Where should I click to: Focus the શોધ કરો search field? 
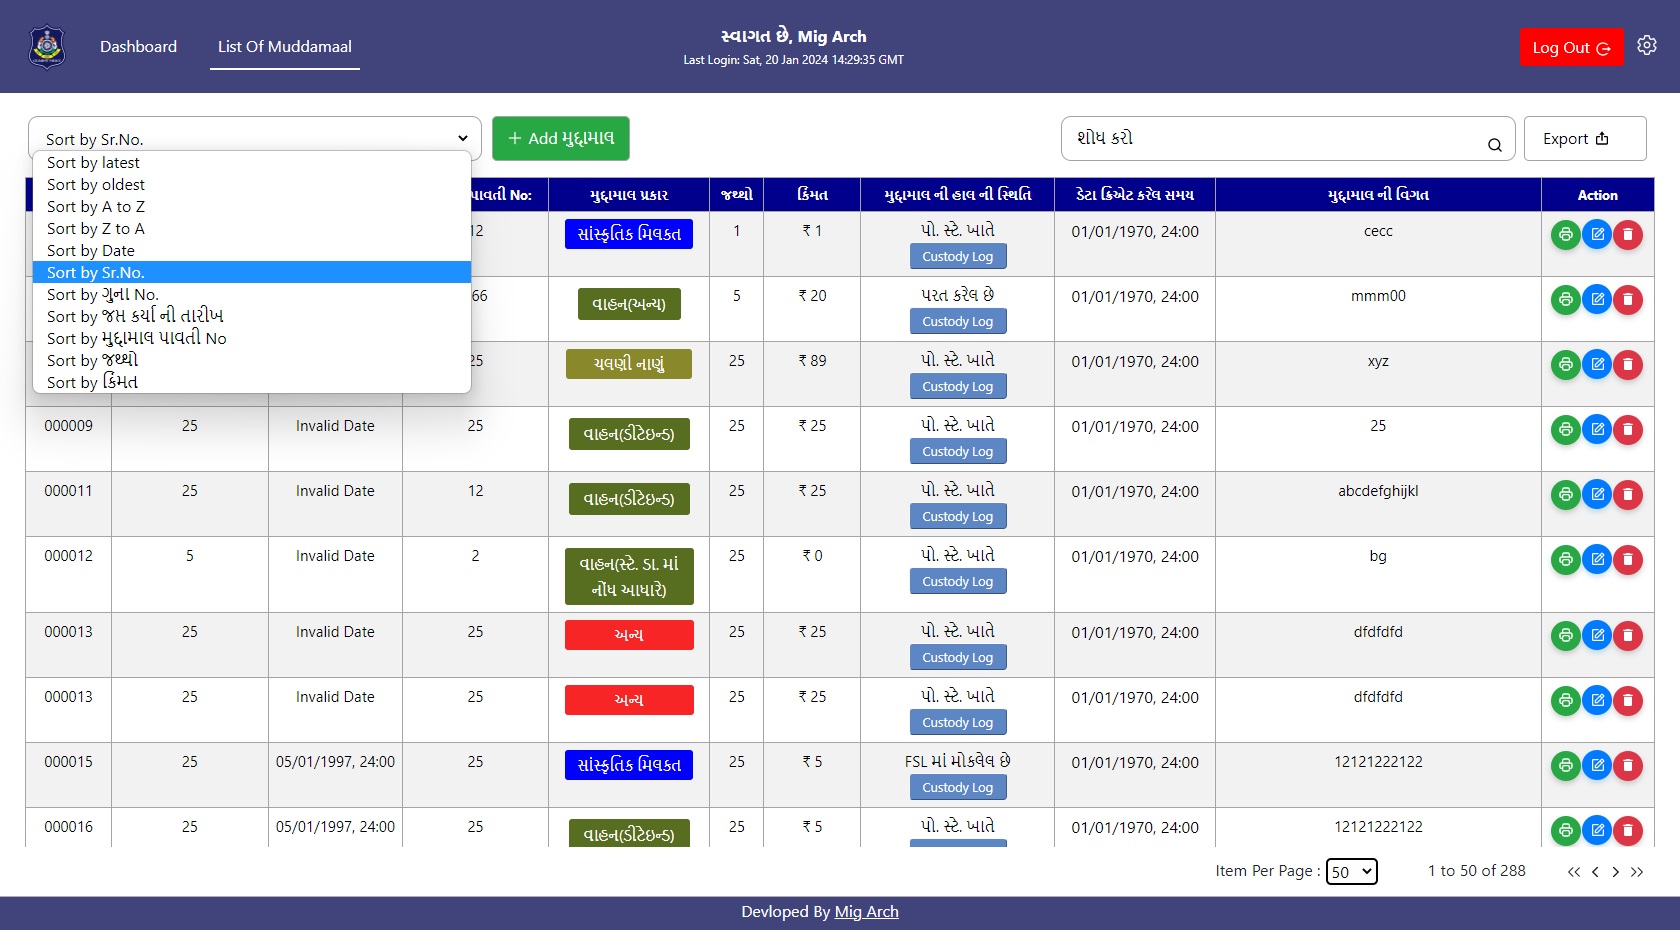(x=1270, y=139)
